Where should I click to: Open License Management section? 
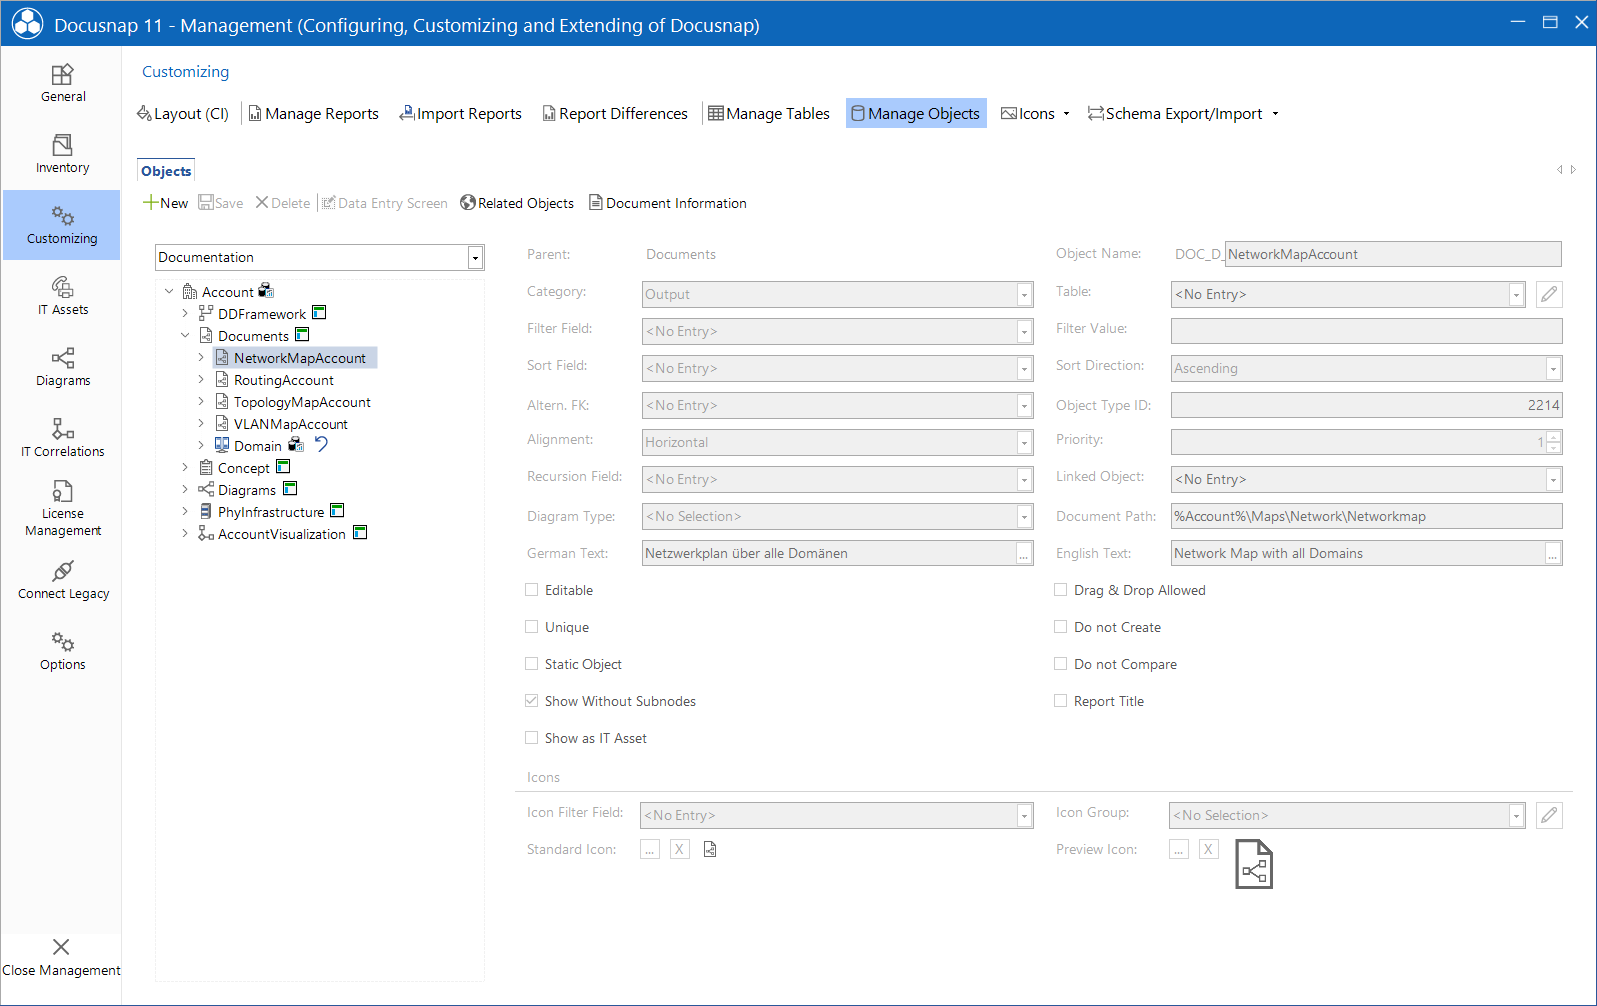point(62,509)
